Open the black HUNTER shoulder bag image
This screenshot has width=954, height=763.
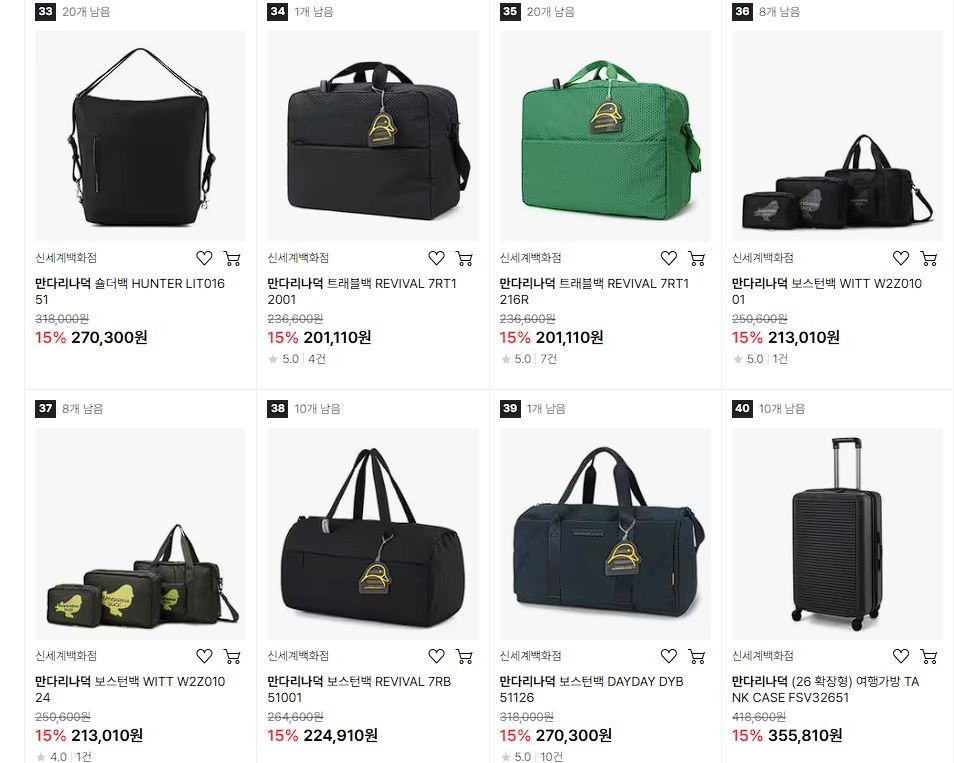tap(141, 136)
